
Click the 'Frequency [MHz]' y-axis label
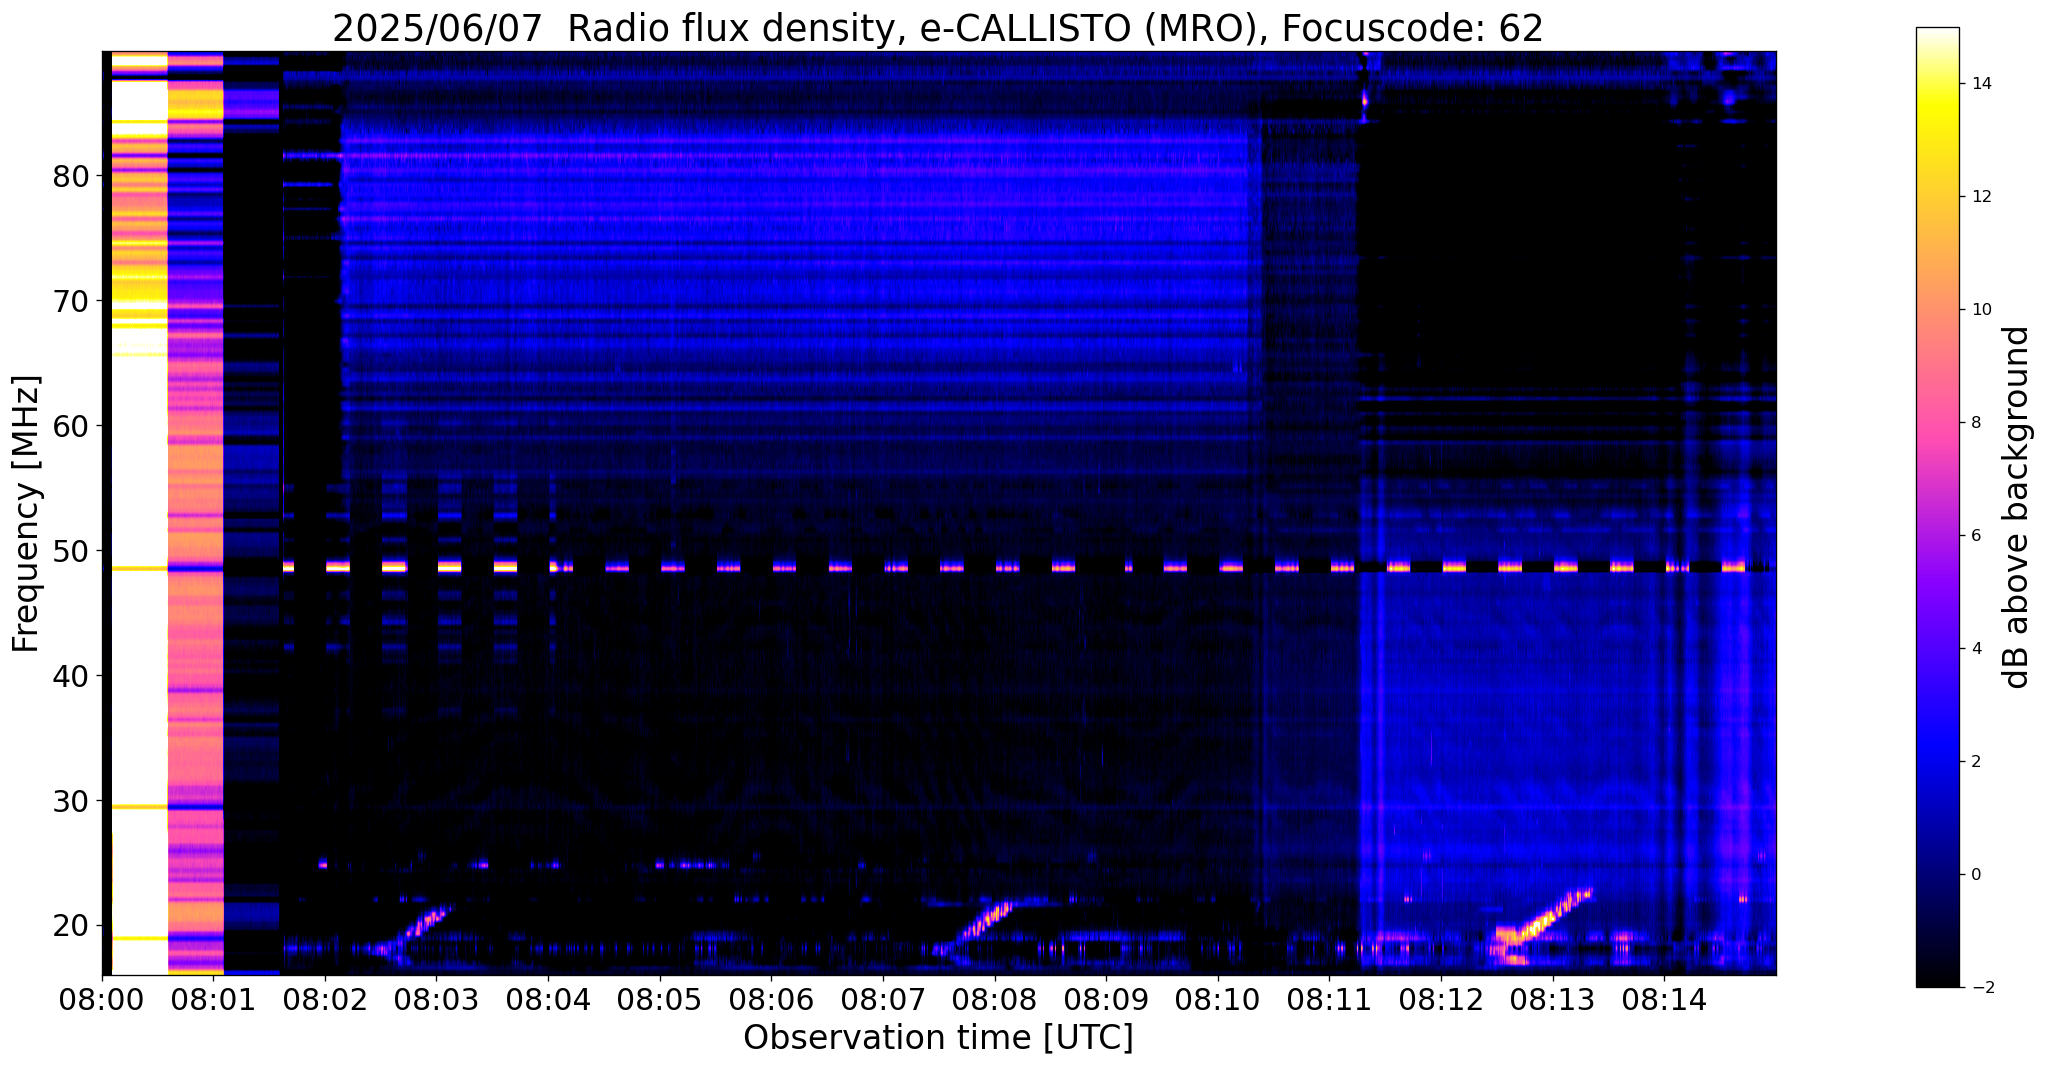click(26, 513)
